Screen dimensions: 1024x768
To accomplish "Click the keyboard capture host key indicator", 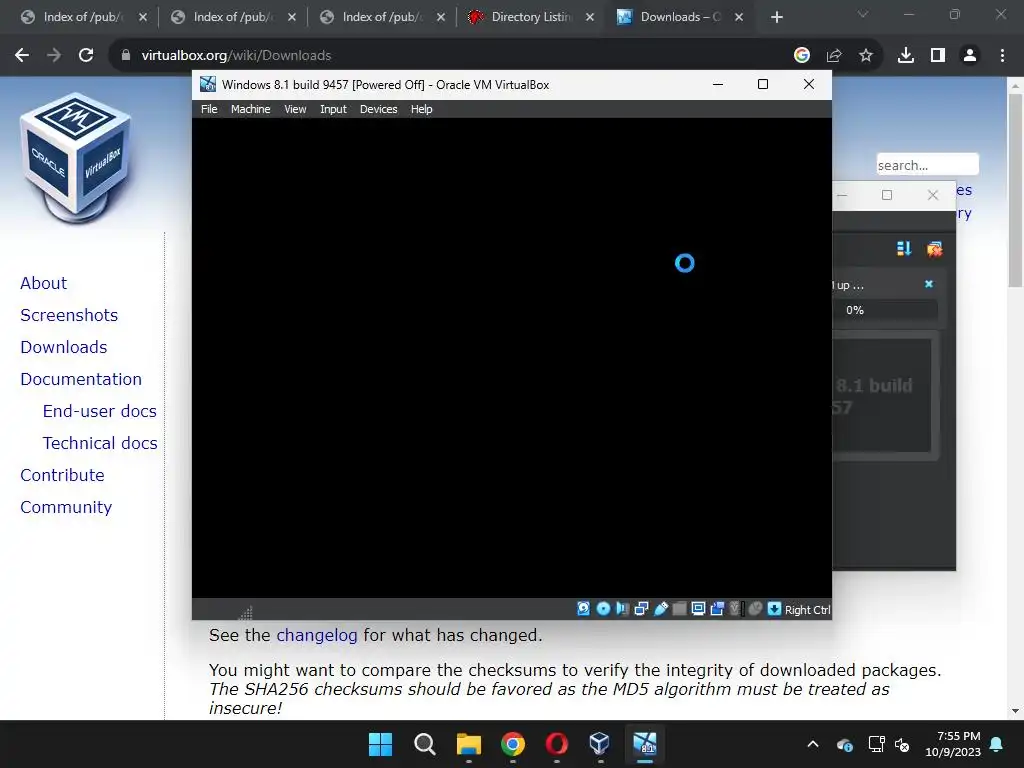I will point(774,609).
